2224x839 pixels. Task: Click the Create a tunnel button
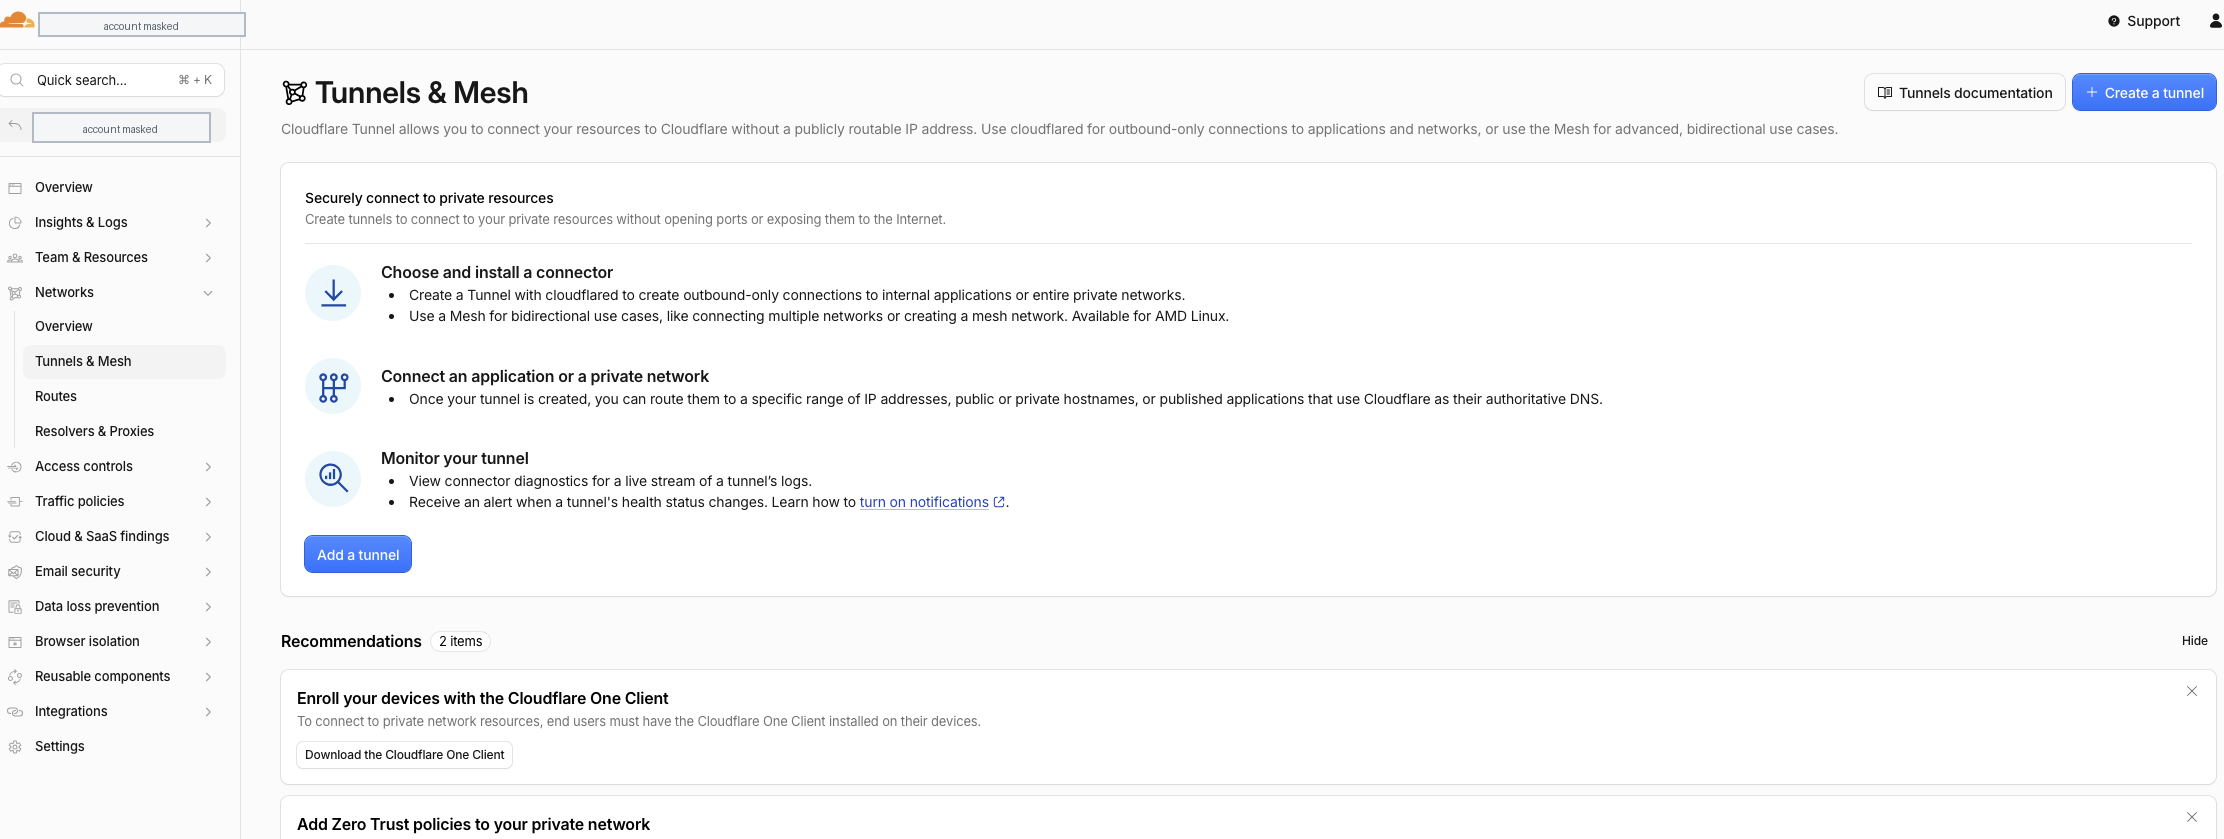(2144, 93)
